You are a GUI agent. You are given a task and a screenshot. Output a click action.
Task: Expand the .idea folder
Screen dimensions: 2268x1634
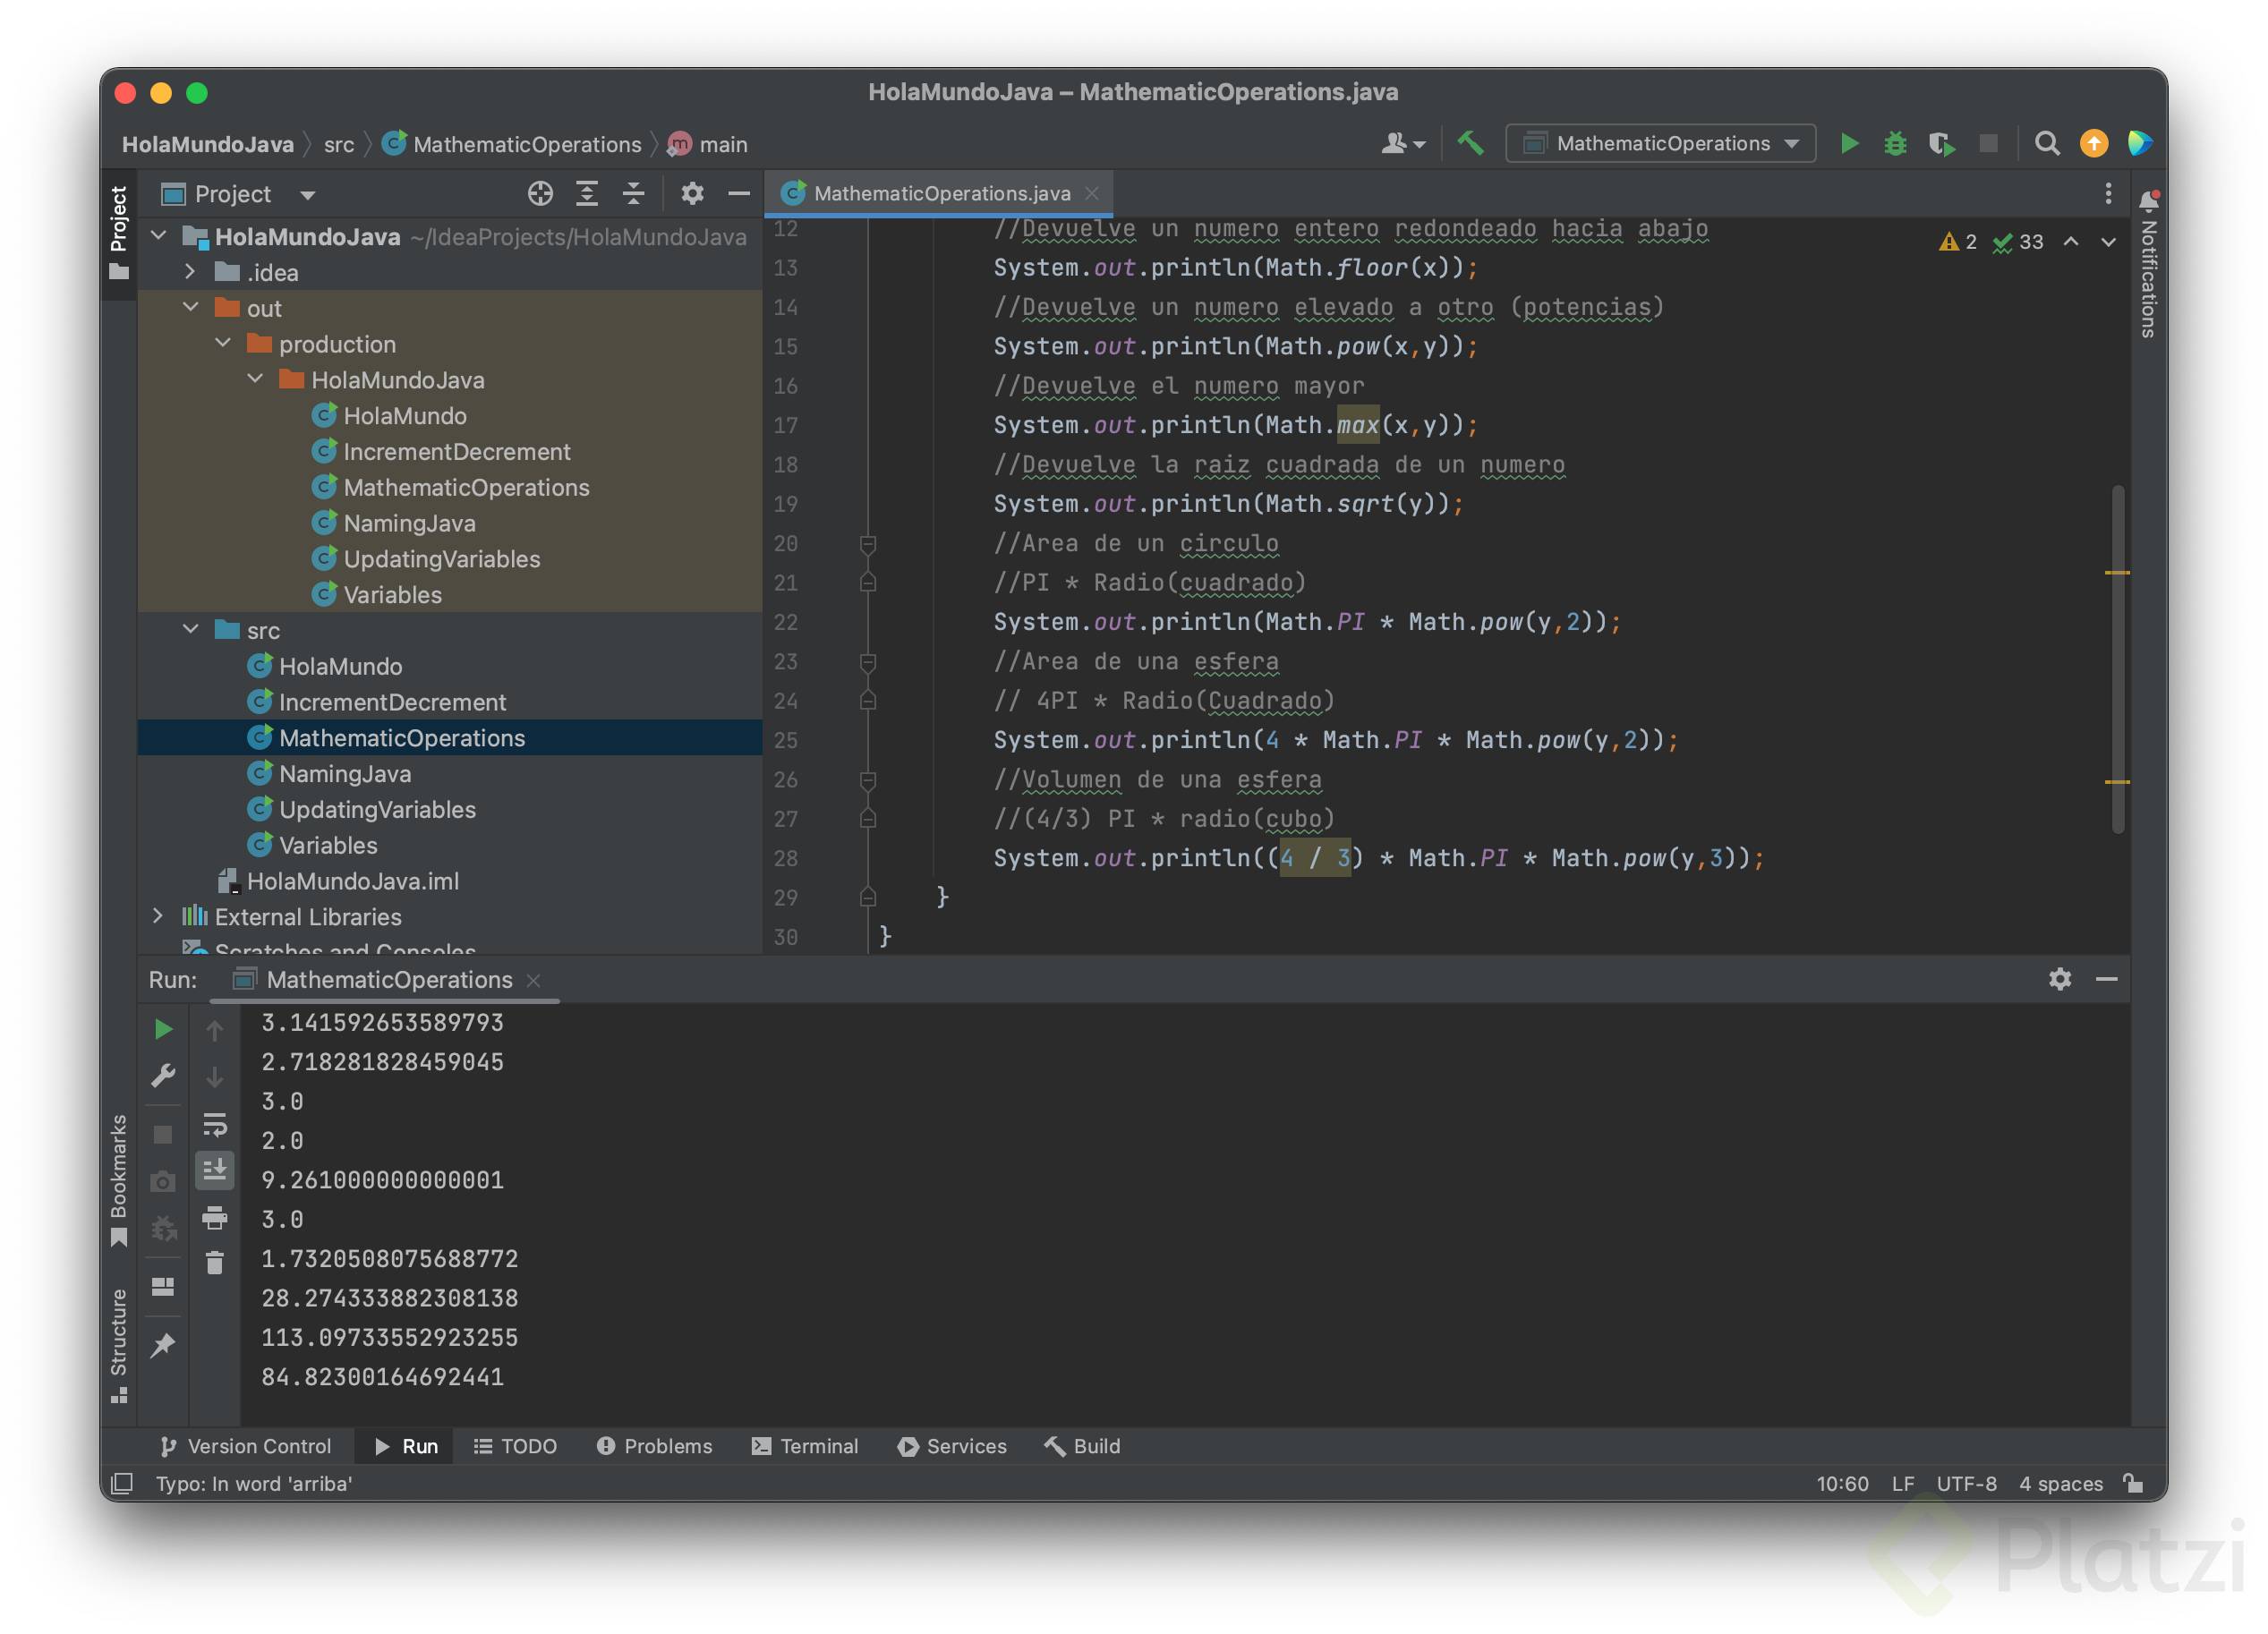(190, 272)
